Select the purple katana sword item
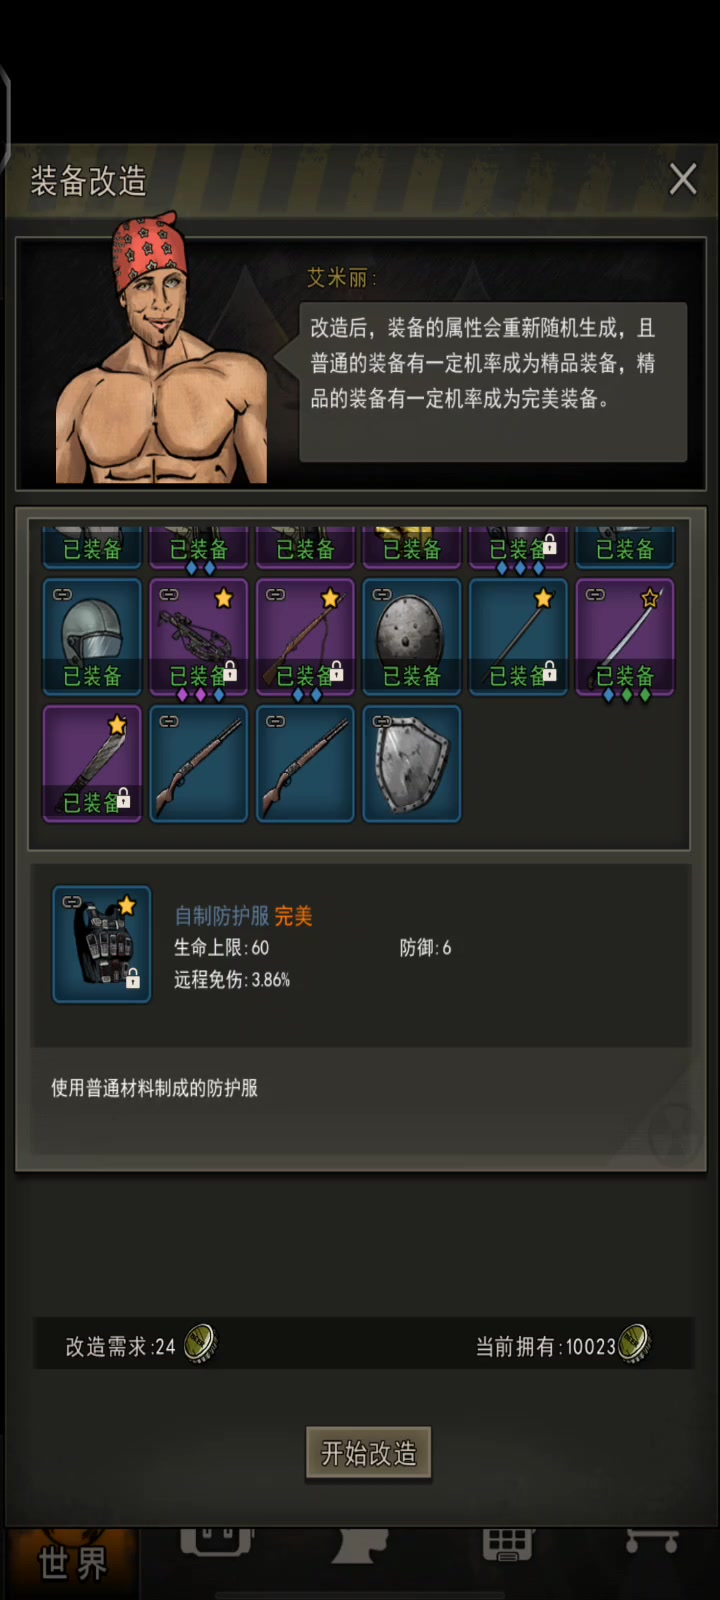The height and width of the screenshot is (1600, 720). (x=625, y=636)
